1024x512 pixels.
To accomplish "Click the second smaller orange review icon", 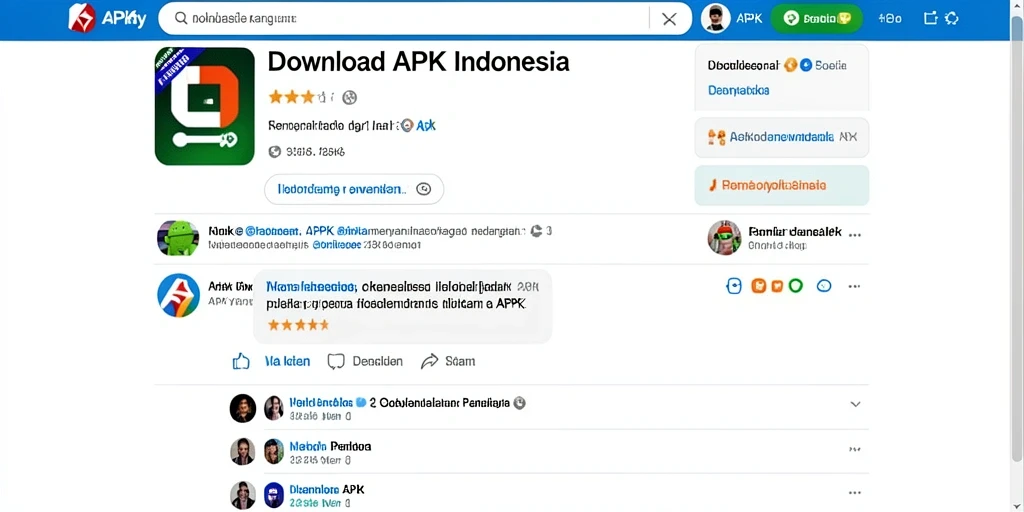I will pos(777,286).
